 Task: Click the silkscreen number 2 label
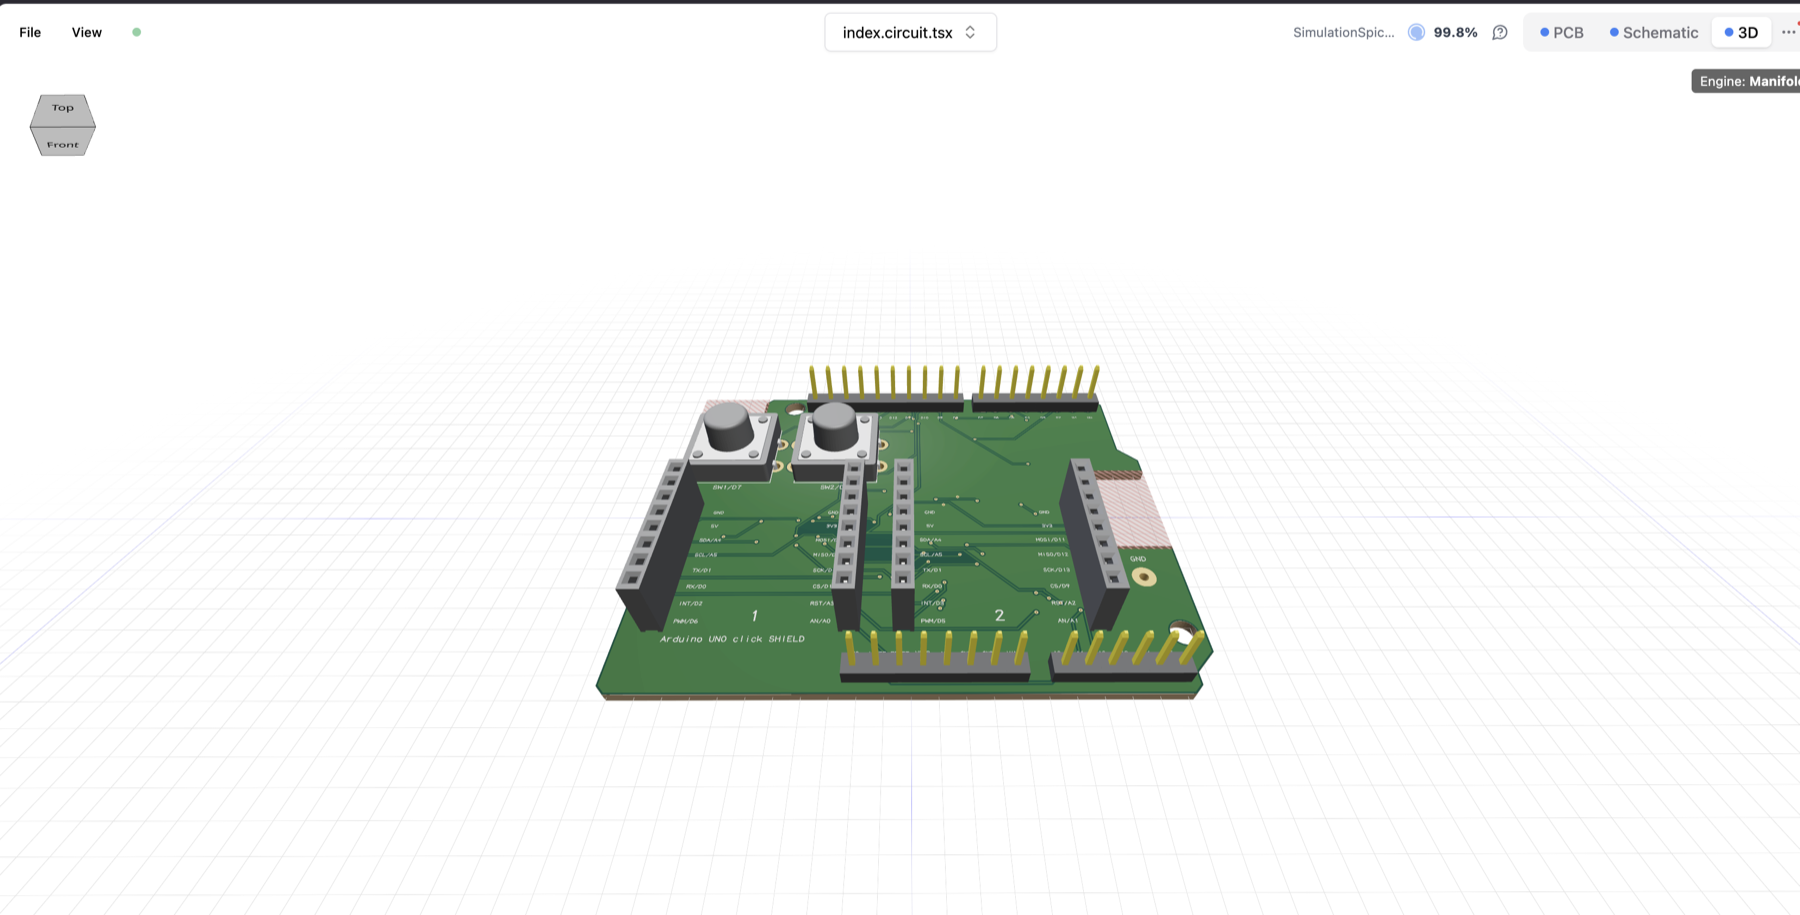(999, 615)
